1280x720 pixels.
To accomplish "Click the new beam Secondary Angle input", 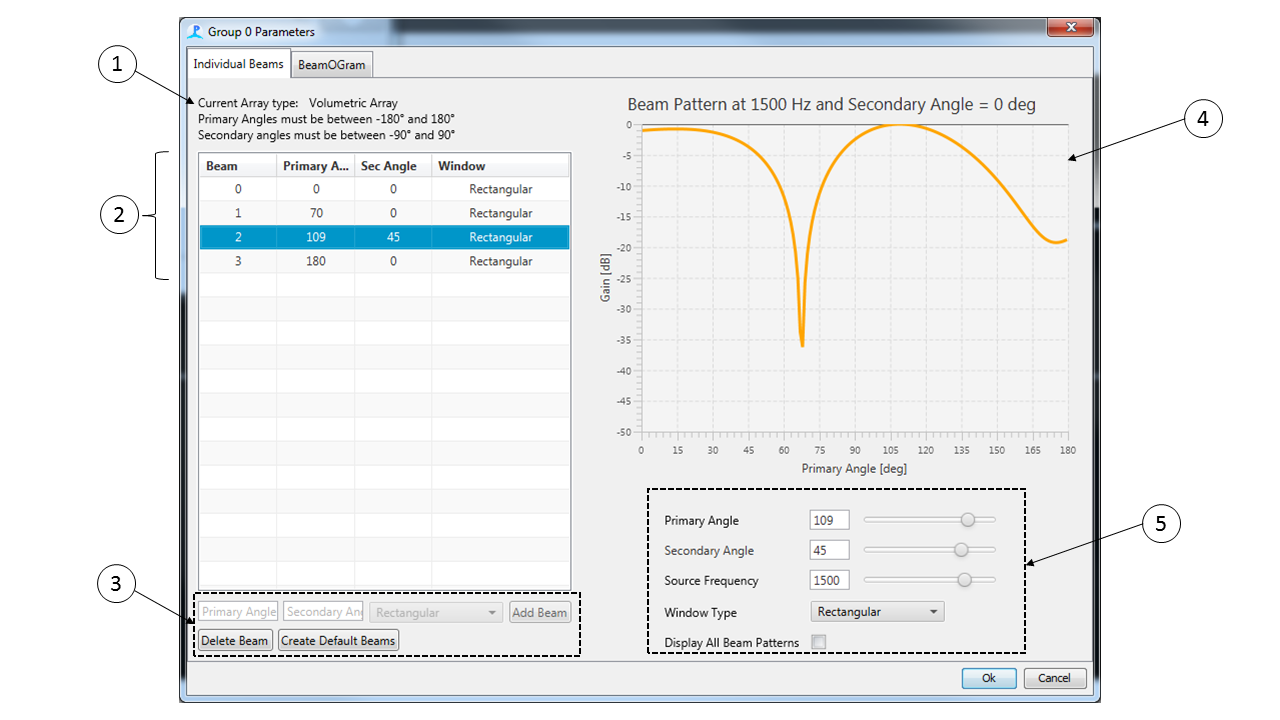I will click(323, 612).
